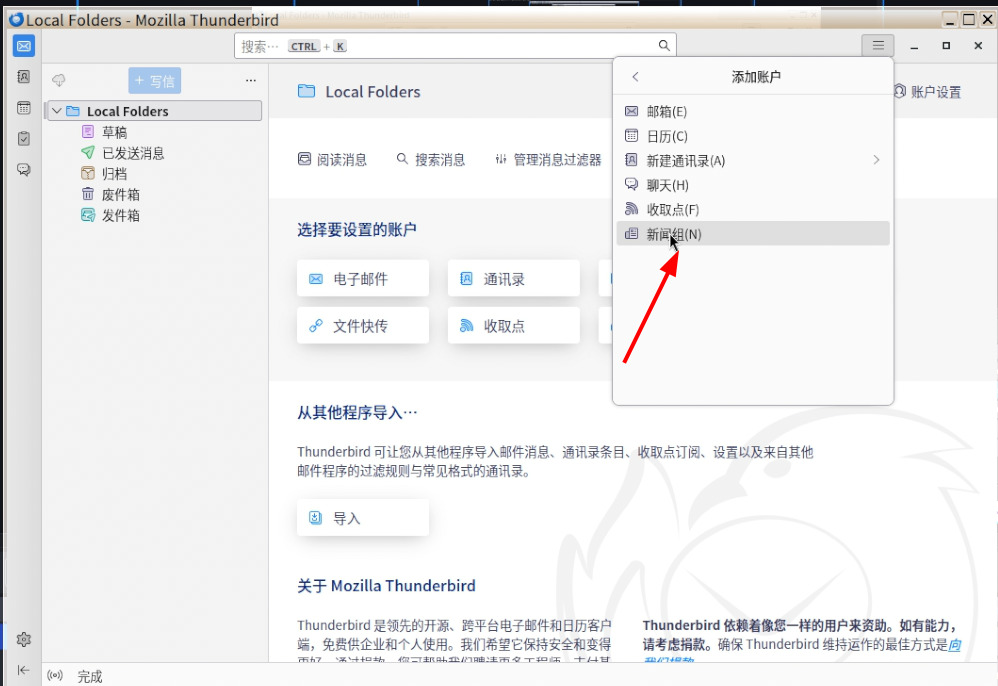Viewport: 998px width, 686px height.
Task: Go back using the menu's back arrow
Action: 635,77
